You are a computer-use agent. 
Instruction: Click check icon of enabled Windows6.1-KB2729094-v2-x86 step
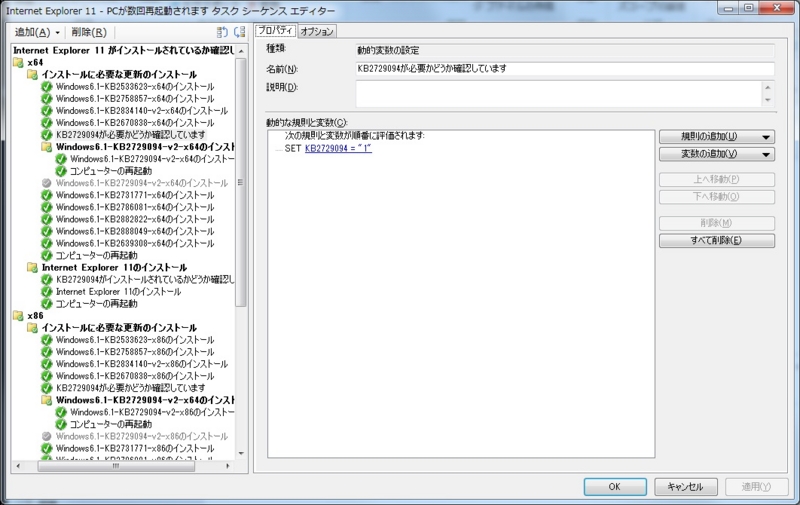click(x=61, y=412)
